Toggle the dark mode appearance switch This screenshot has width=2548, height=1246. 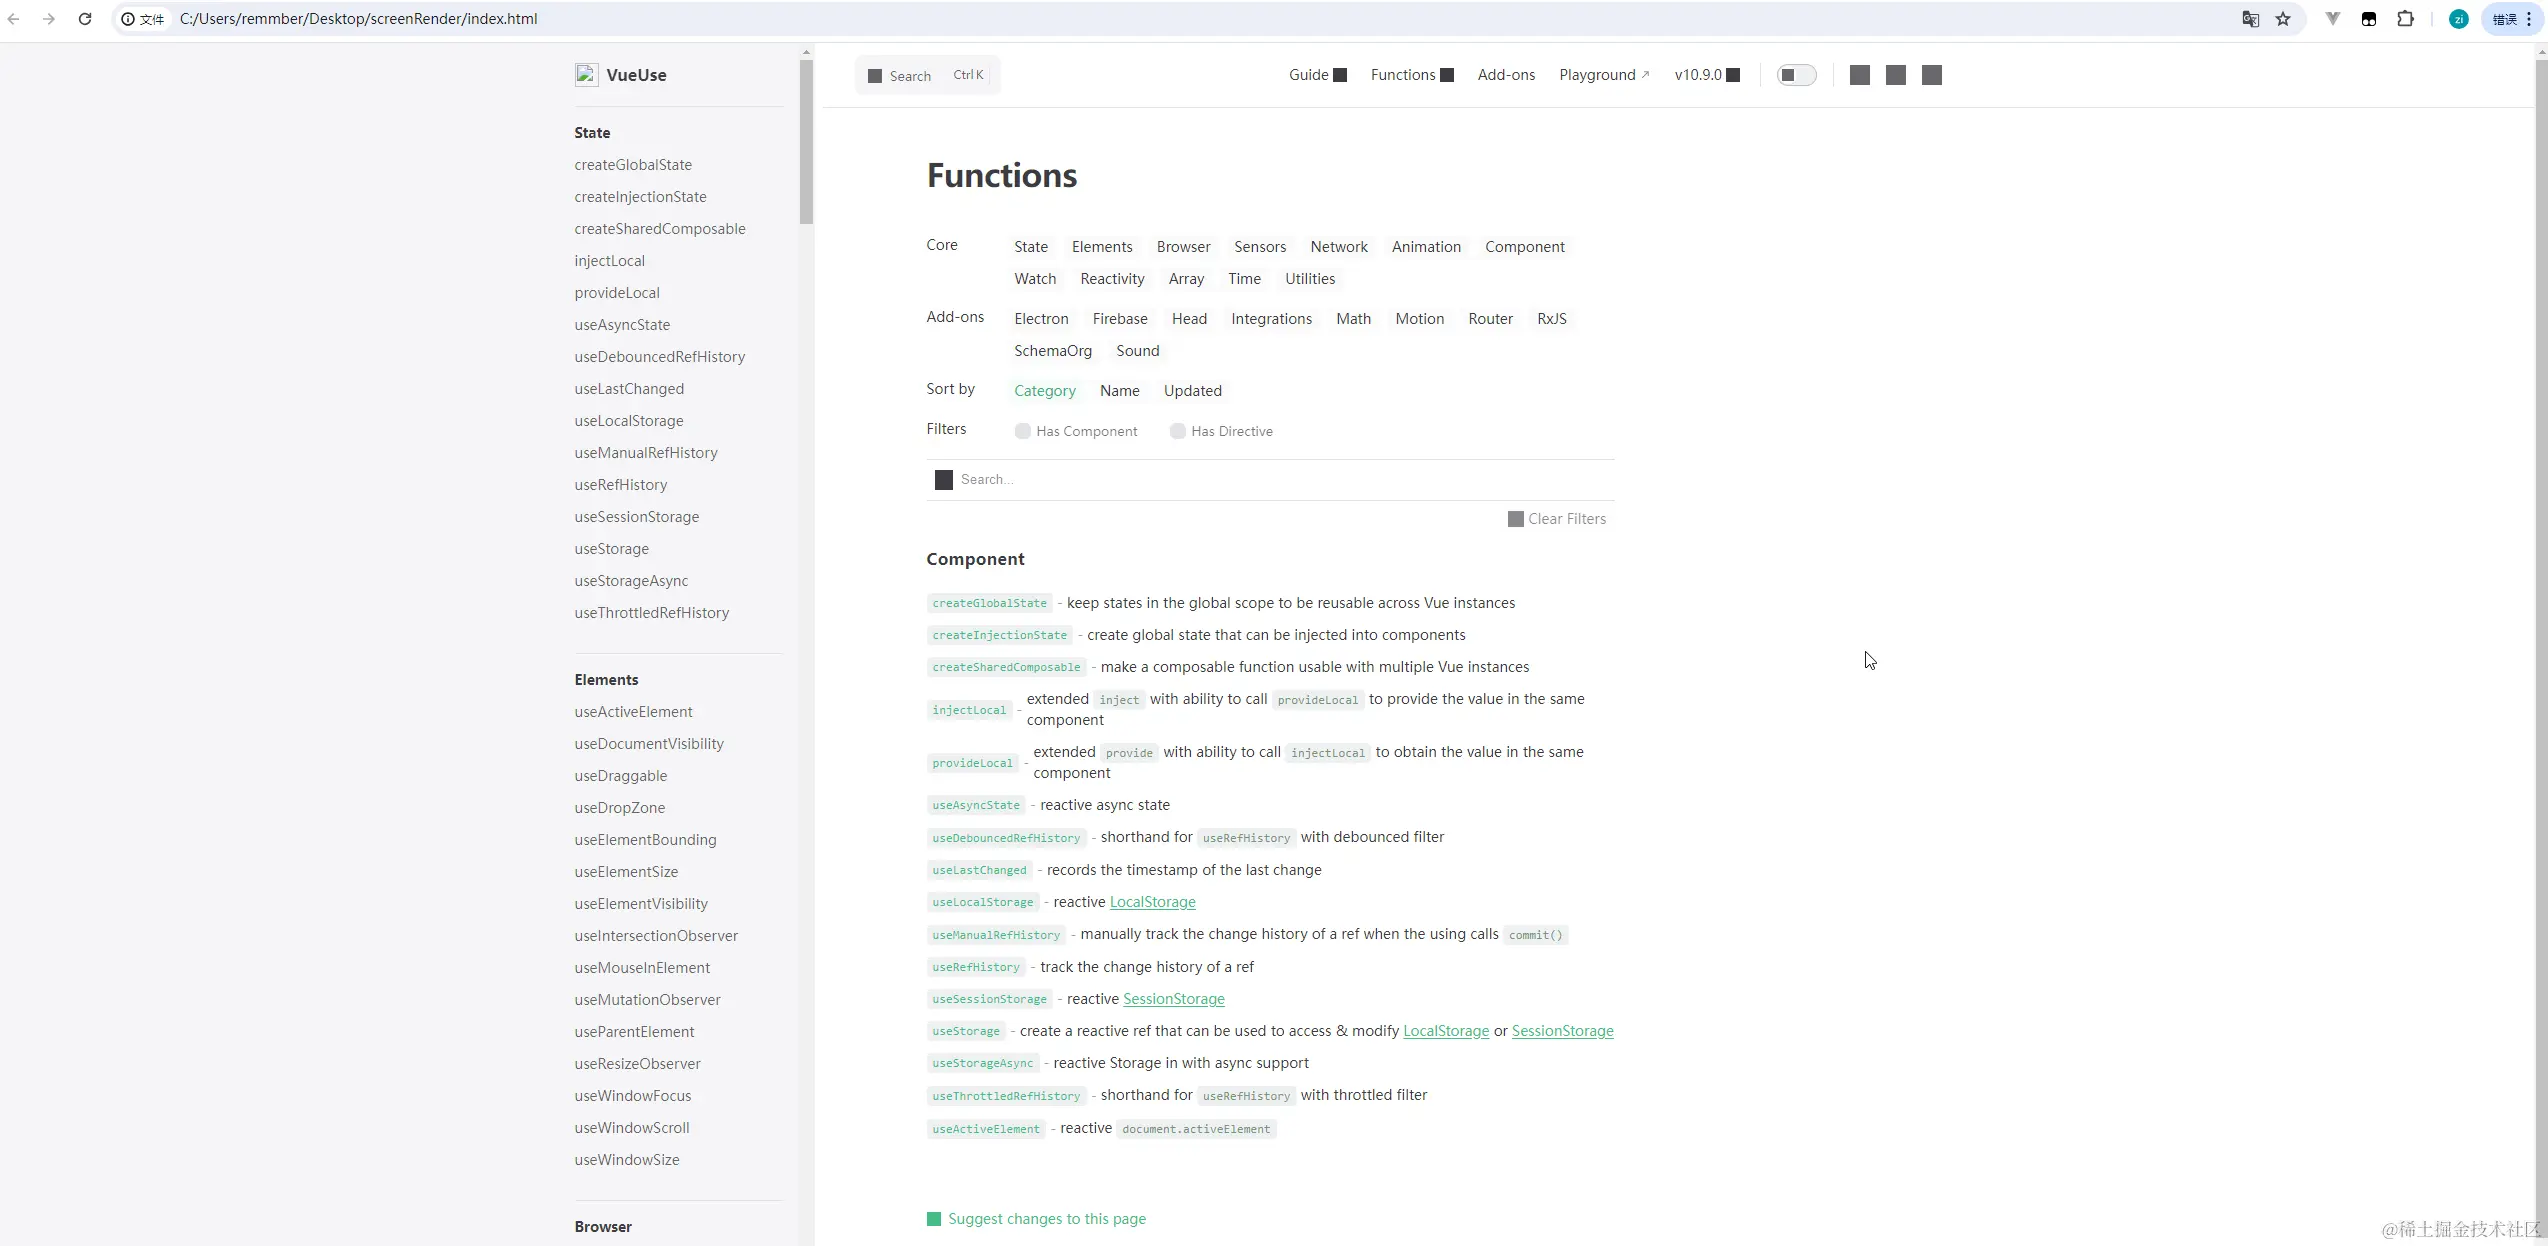click(1796, 75)
